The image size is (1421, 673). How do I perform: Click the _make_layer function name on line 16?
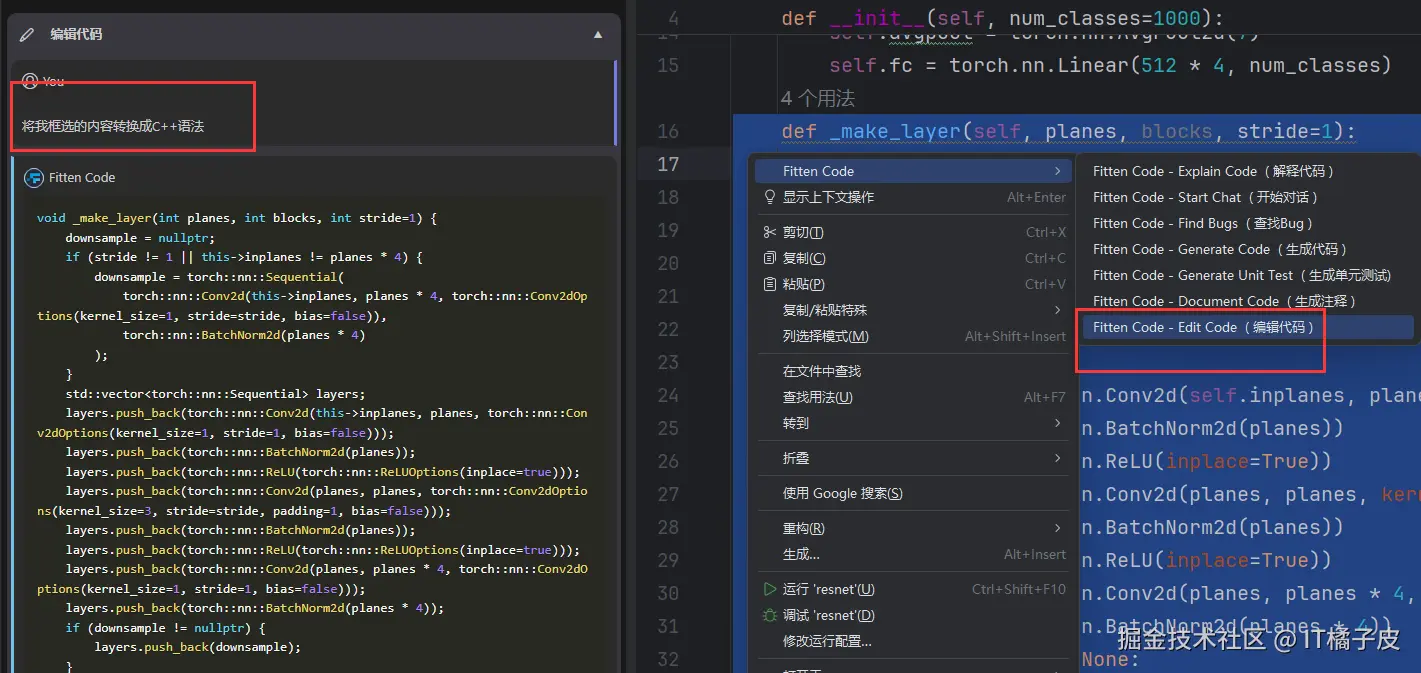click(x=896, y=131)
